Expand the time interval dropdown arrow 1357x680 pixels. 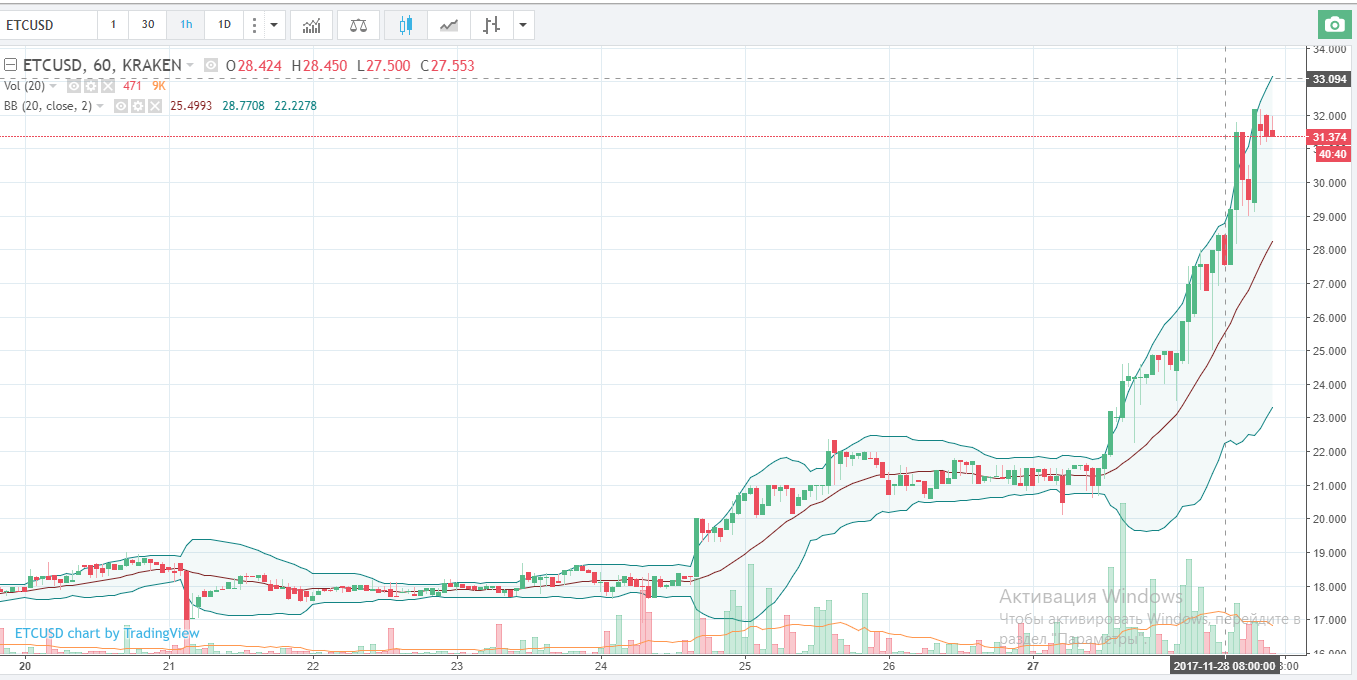275,25
